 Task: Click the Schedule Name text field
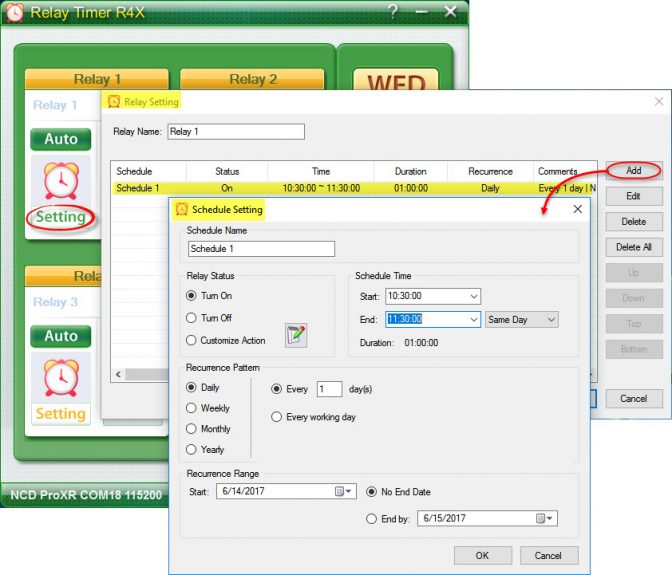coord(261,249)
